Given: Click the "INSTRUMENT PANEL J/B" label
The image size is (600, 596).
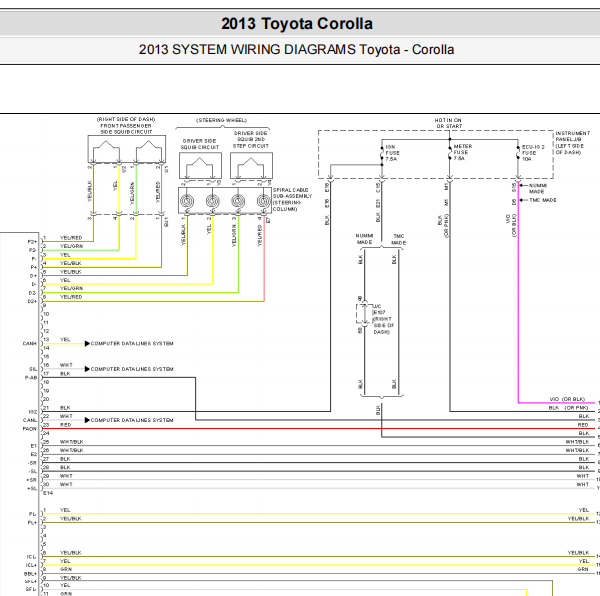Looking at the screenshot, I should pos(572,136).
